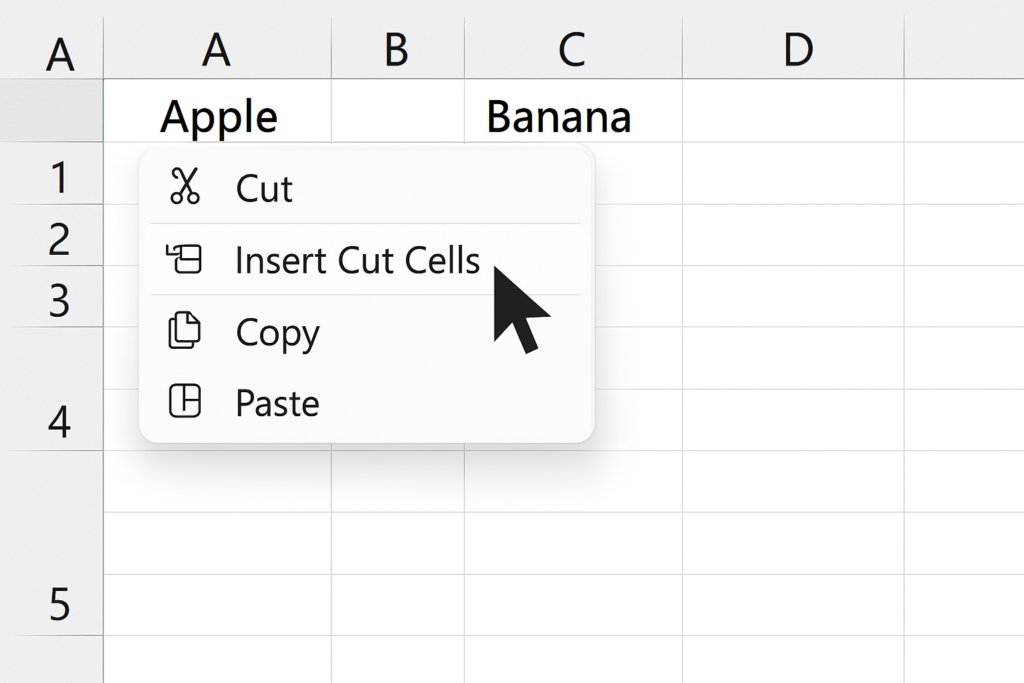The height and width of the screenshot is (683, 1024).
Task: Select Insert Cut Cells menu entry
Action: point(366,259)
